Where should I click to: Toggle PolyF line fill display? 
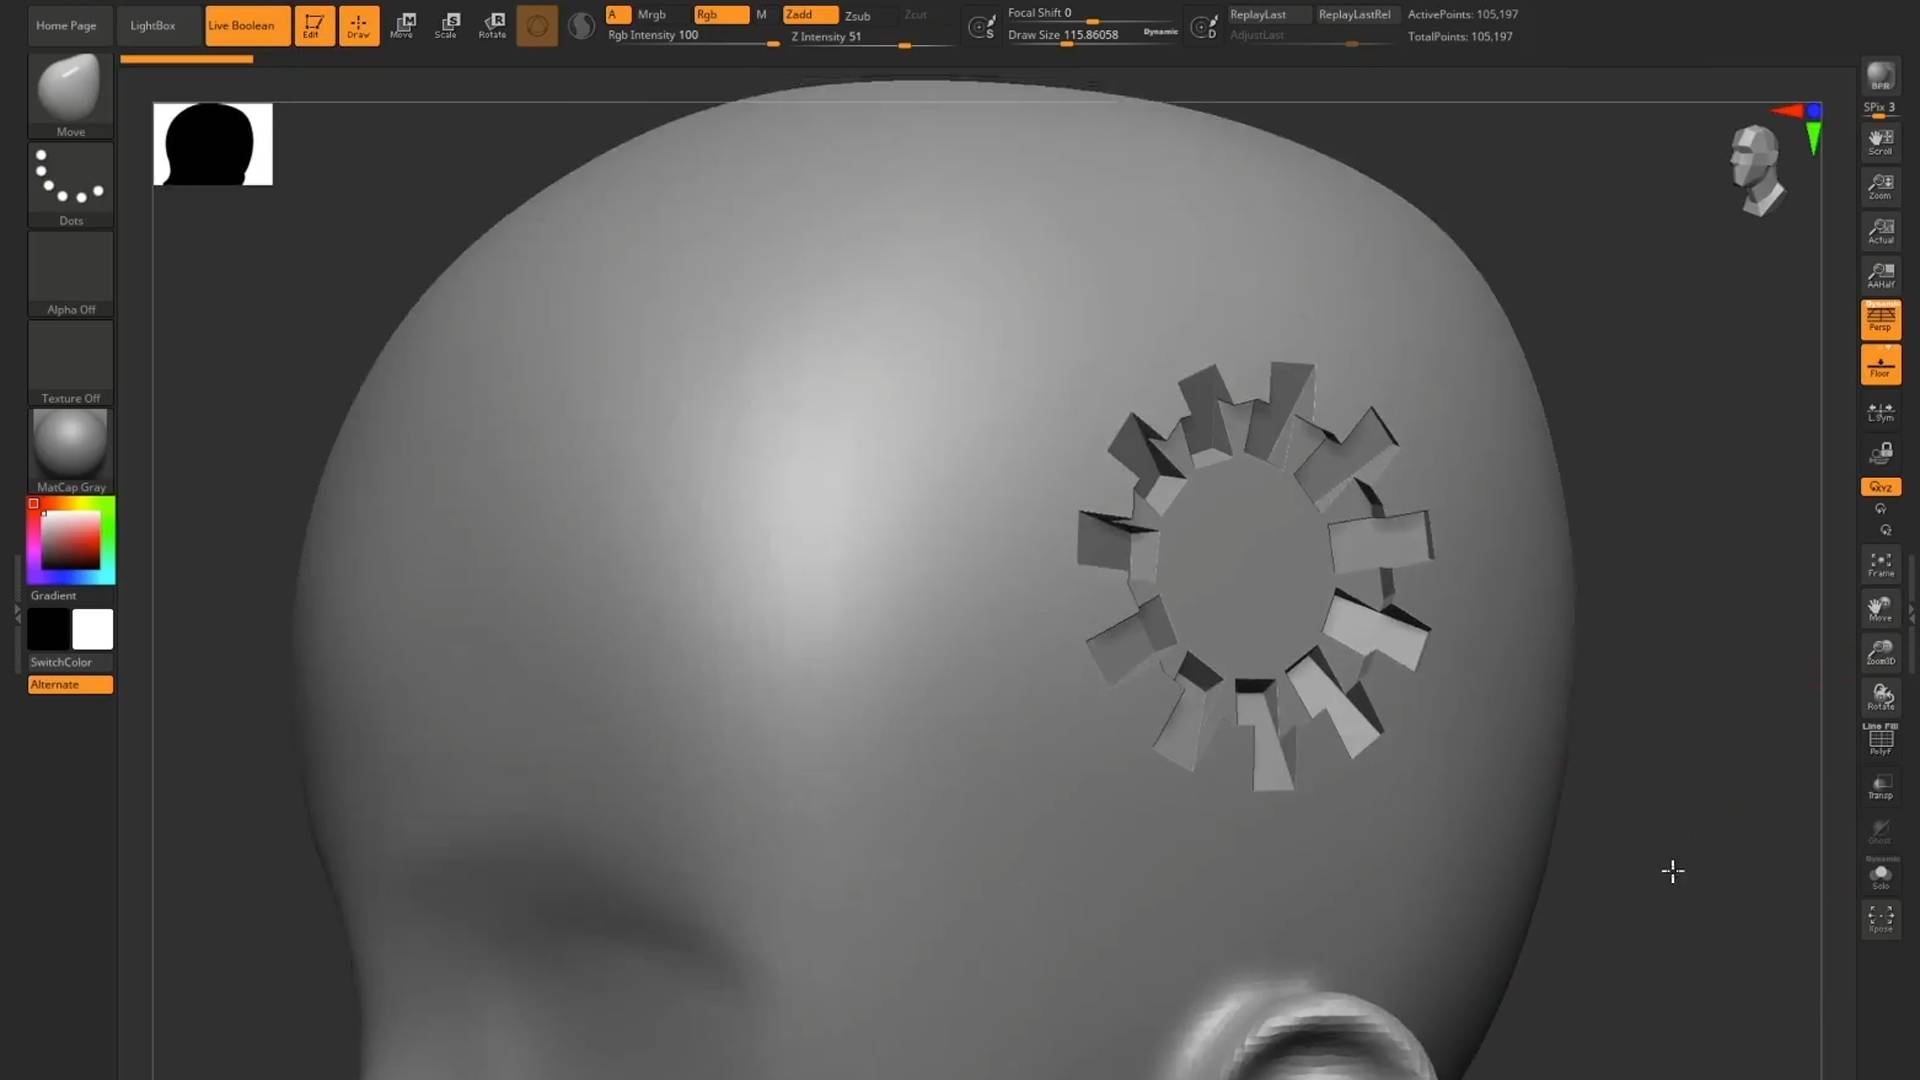pyautogui.click(x=1880, y=741)
